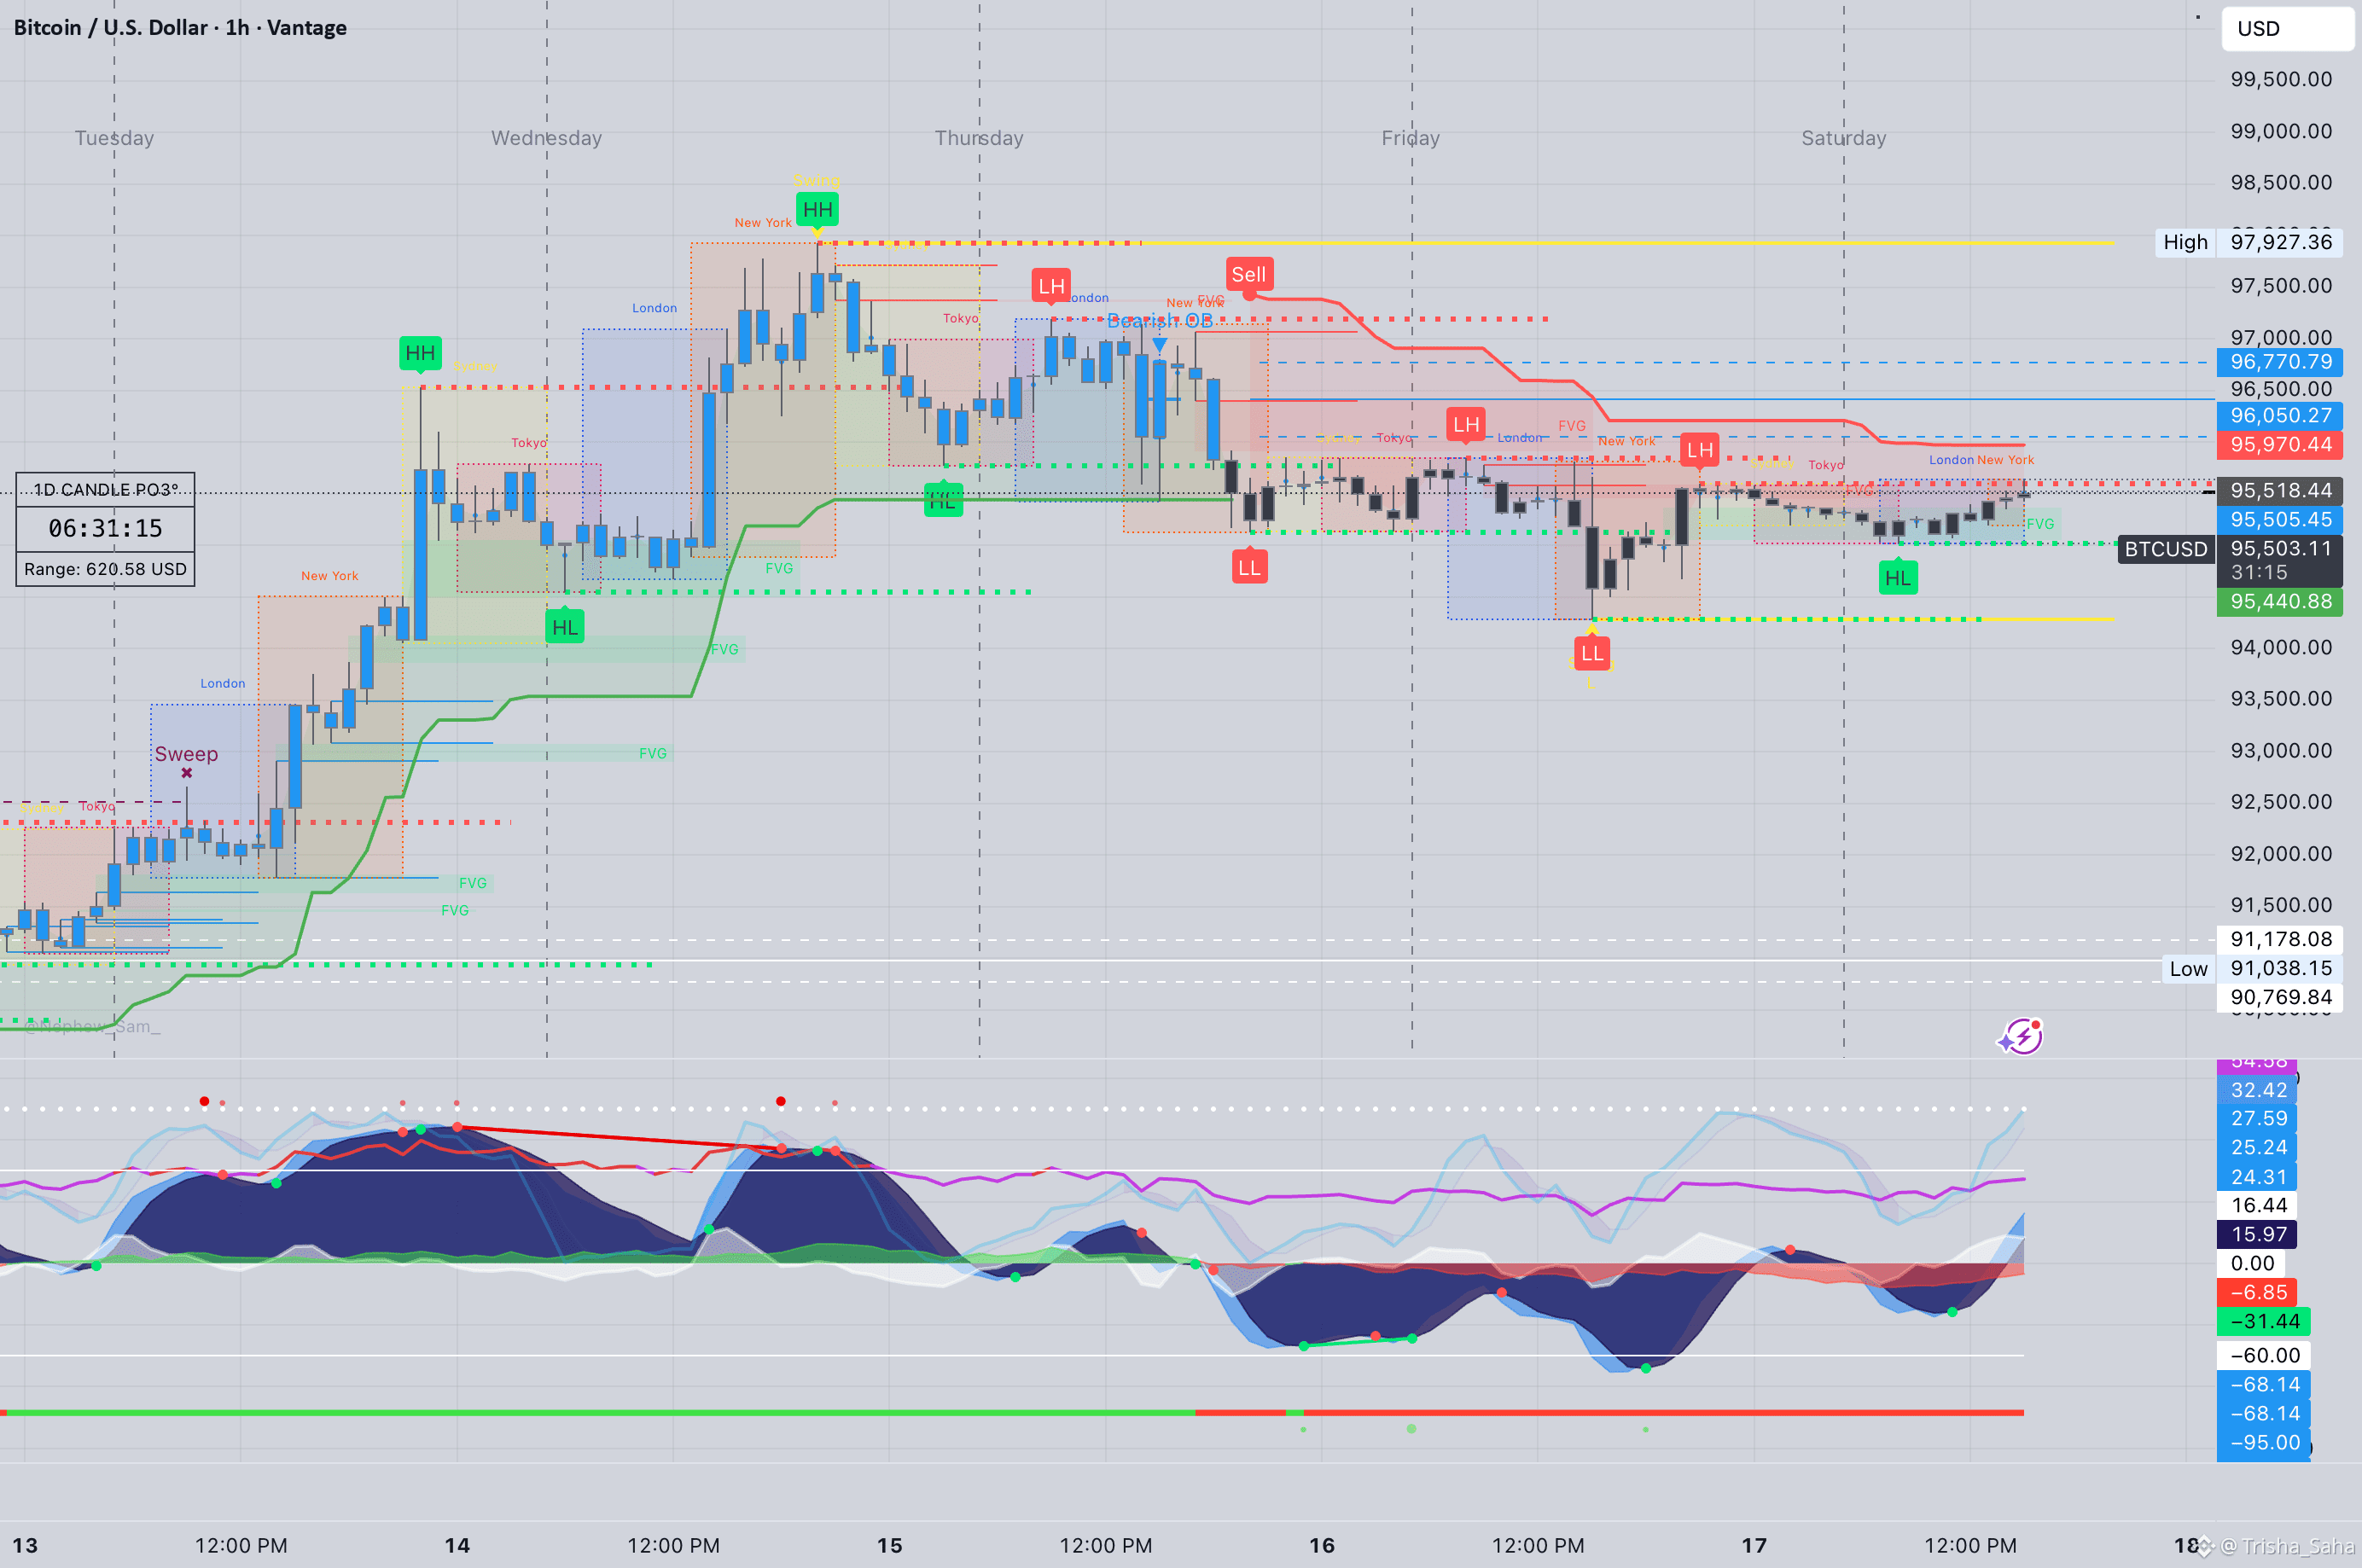The height and width of the screenshot is (1568, 2362).
Task: Click the Sweep X marker
Action: tap(187, 773)
